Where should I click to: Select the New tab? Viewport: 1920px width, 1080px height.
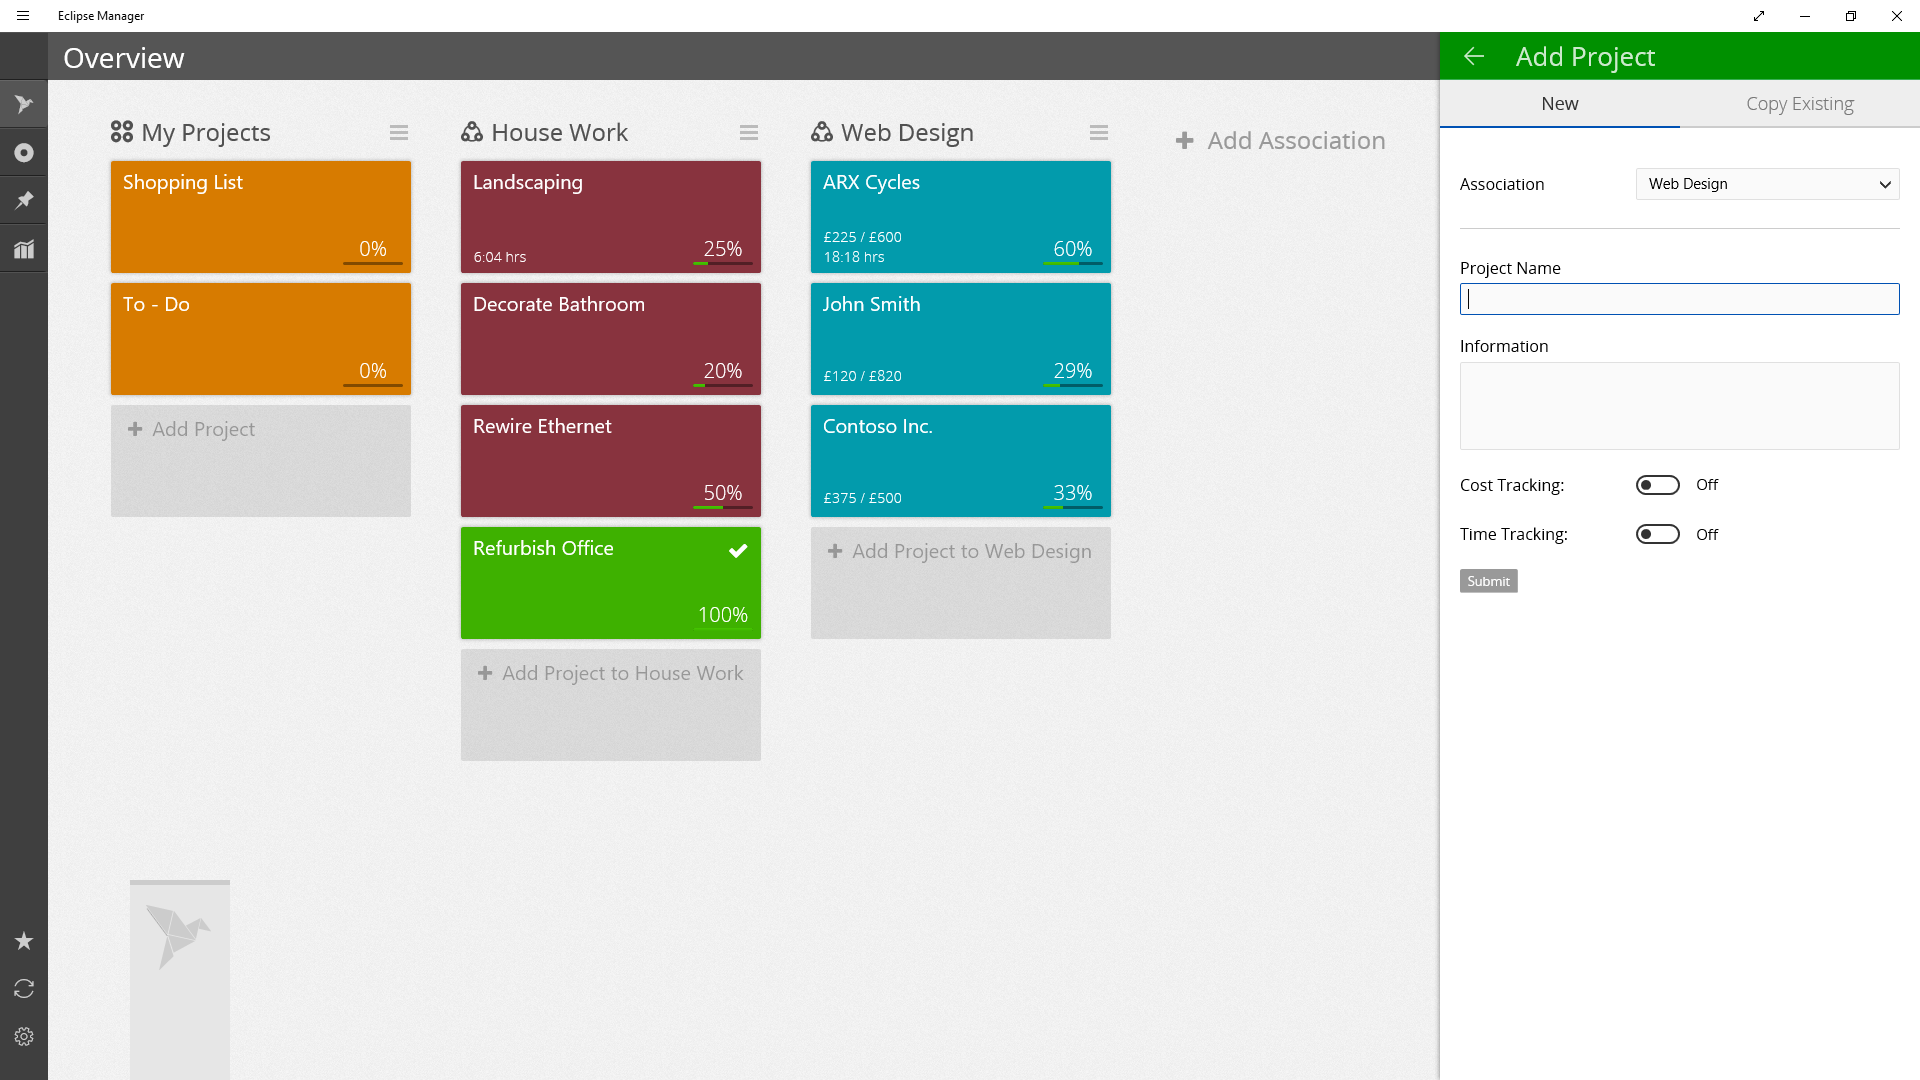(x=1559, y=104)
